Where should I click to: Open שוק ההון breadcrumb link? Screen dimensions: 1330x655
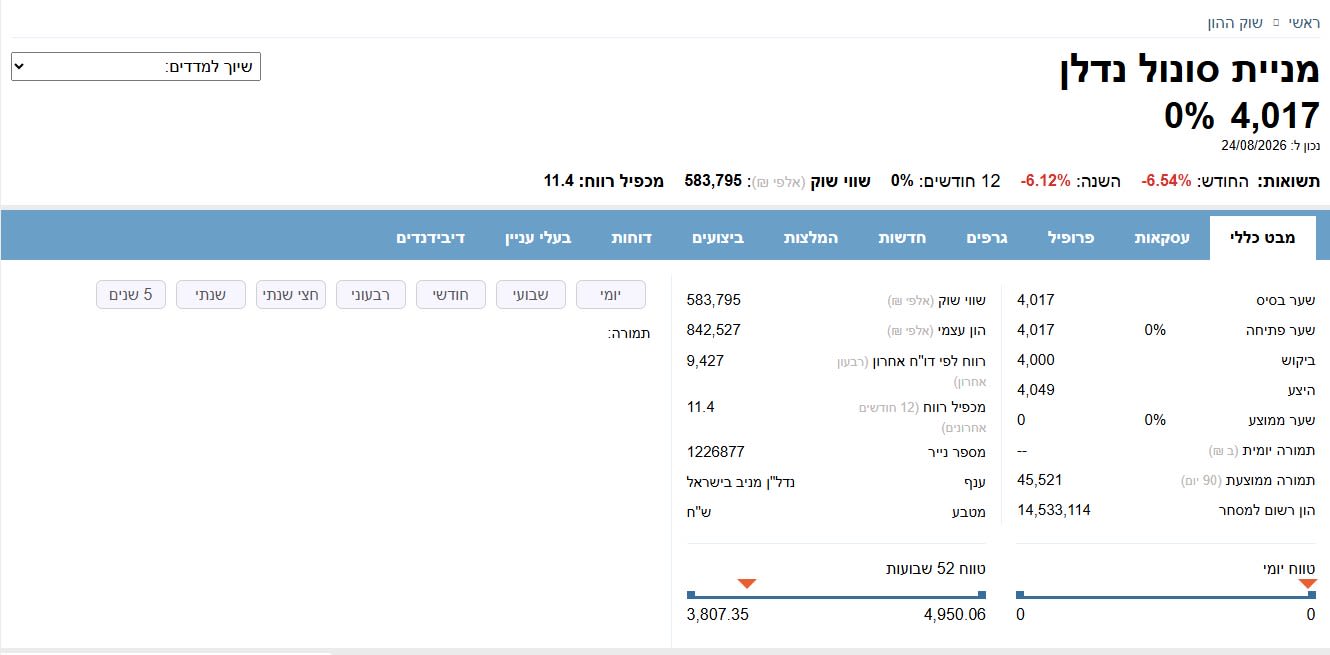tap(1235, 22)
